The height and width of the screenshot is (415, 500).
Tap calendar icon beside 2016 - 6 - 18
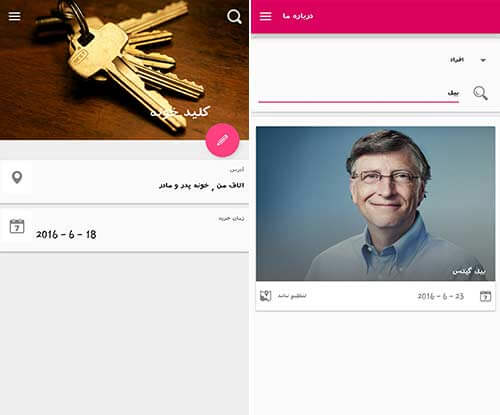(x=17, y=226)
